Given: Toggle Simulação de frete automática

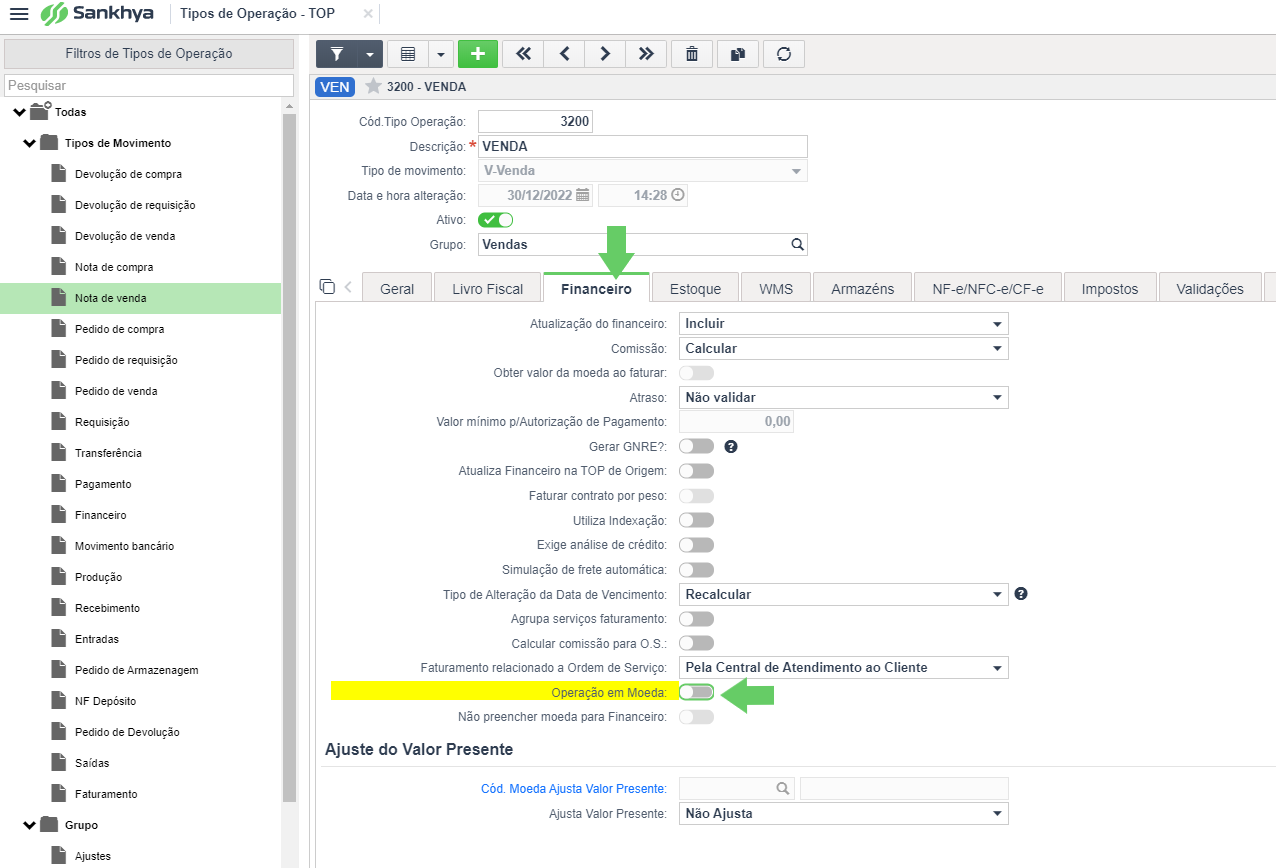Looking at the screenshot, I should click(x=697, y=570).
